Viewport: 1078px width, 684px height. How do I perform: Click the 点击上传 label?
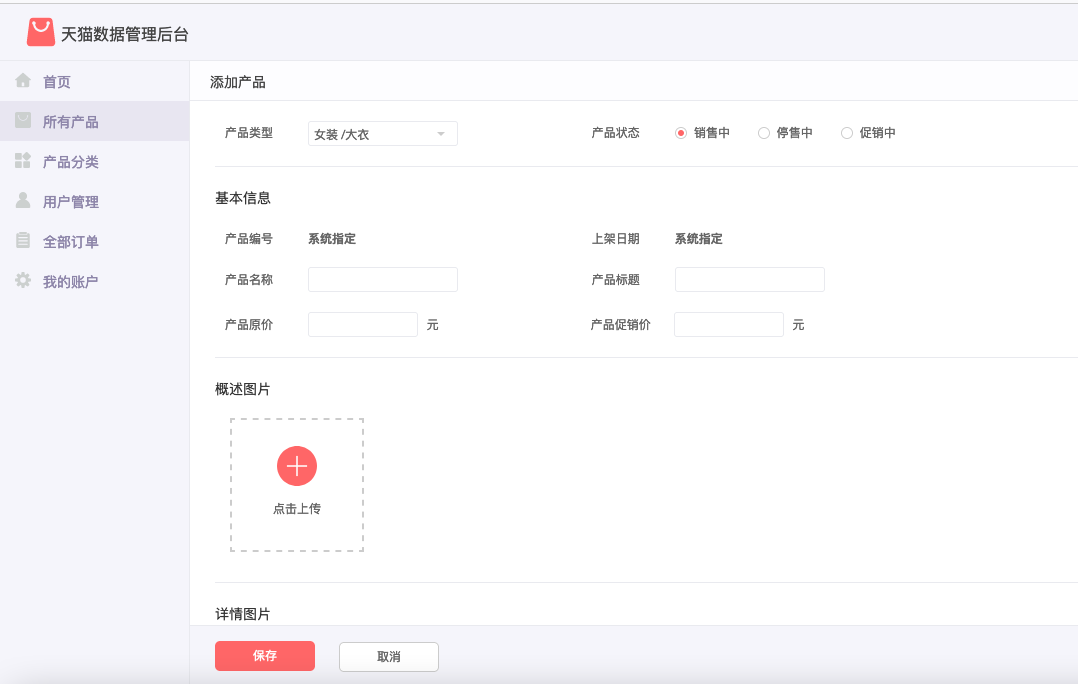tap(297, 509)
